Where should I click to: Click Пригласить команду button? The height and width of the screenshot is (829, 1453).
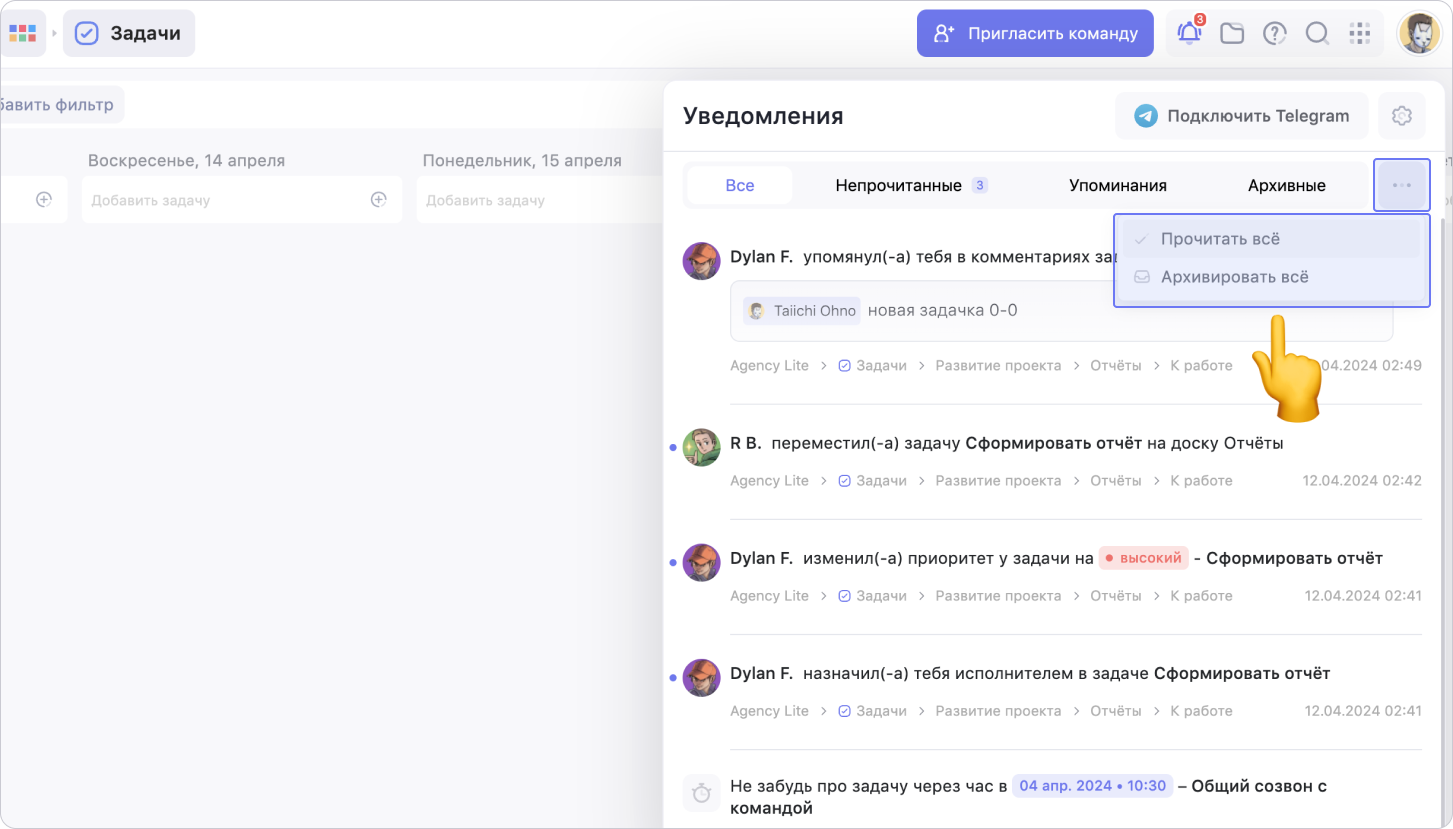pos(1035,33)
